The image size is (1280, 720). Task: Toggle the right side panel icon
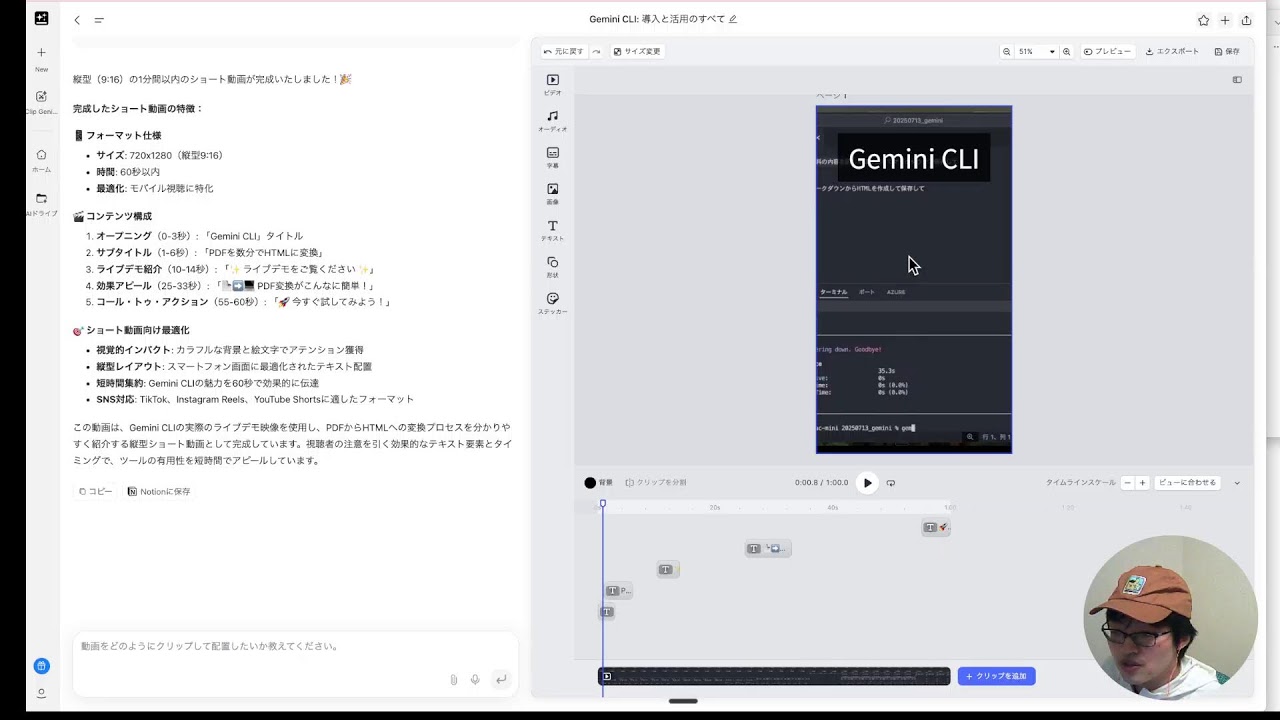coord(1237,80)
